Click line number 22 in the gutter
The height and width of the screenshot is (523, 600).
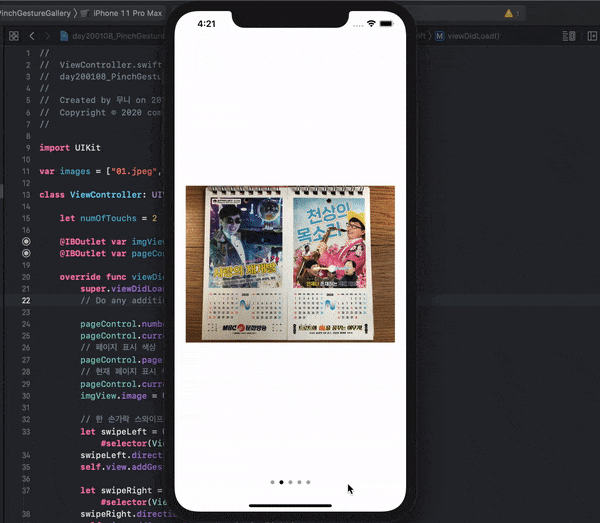tap(26, 300)
